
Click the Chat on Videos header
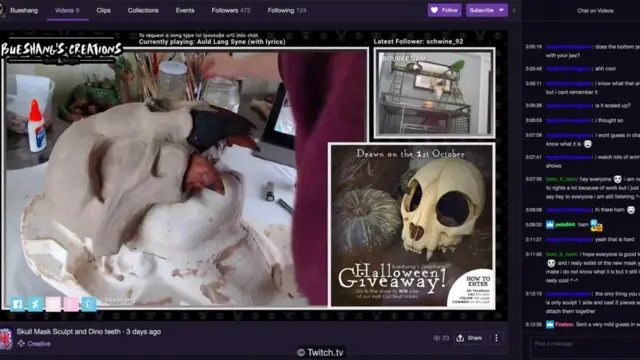point(595,11)
